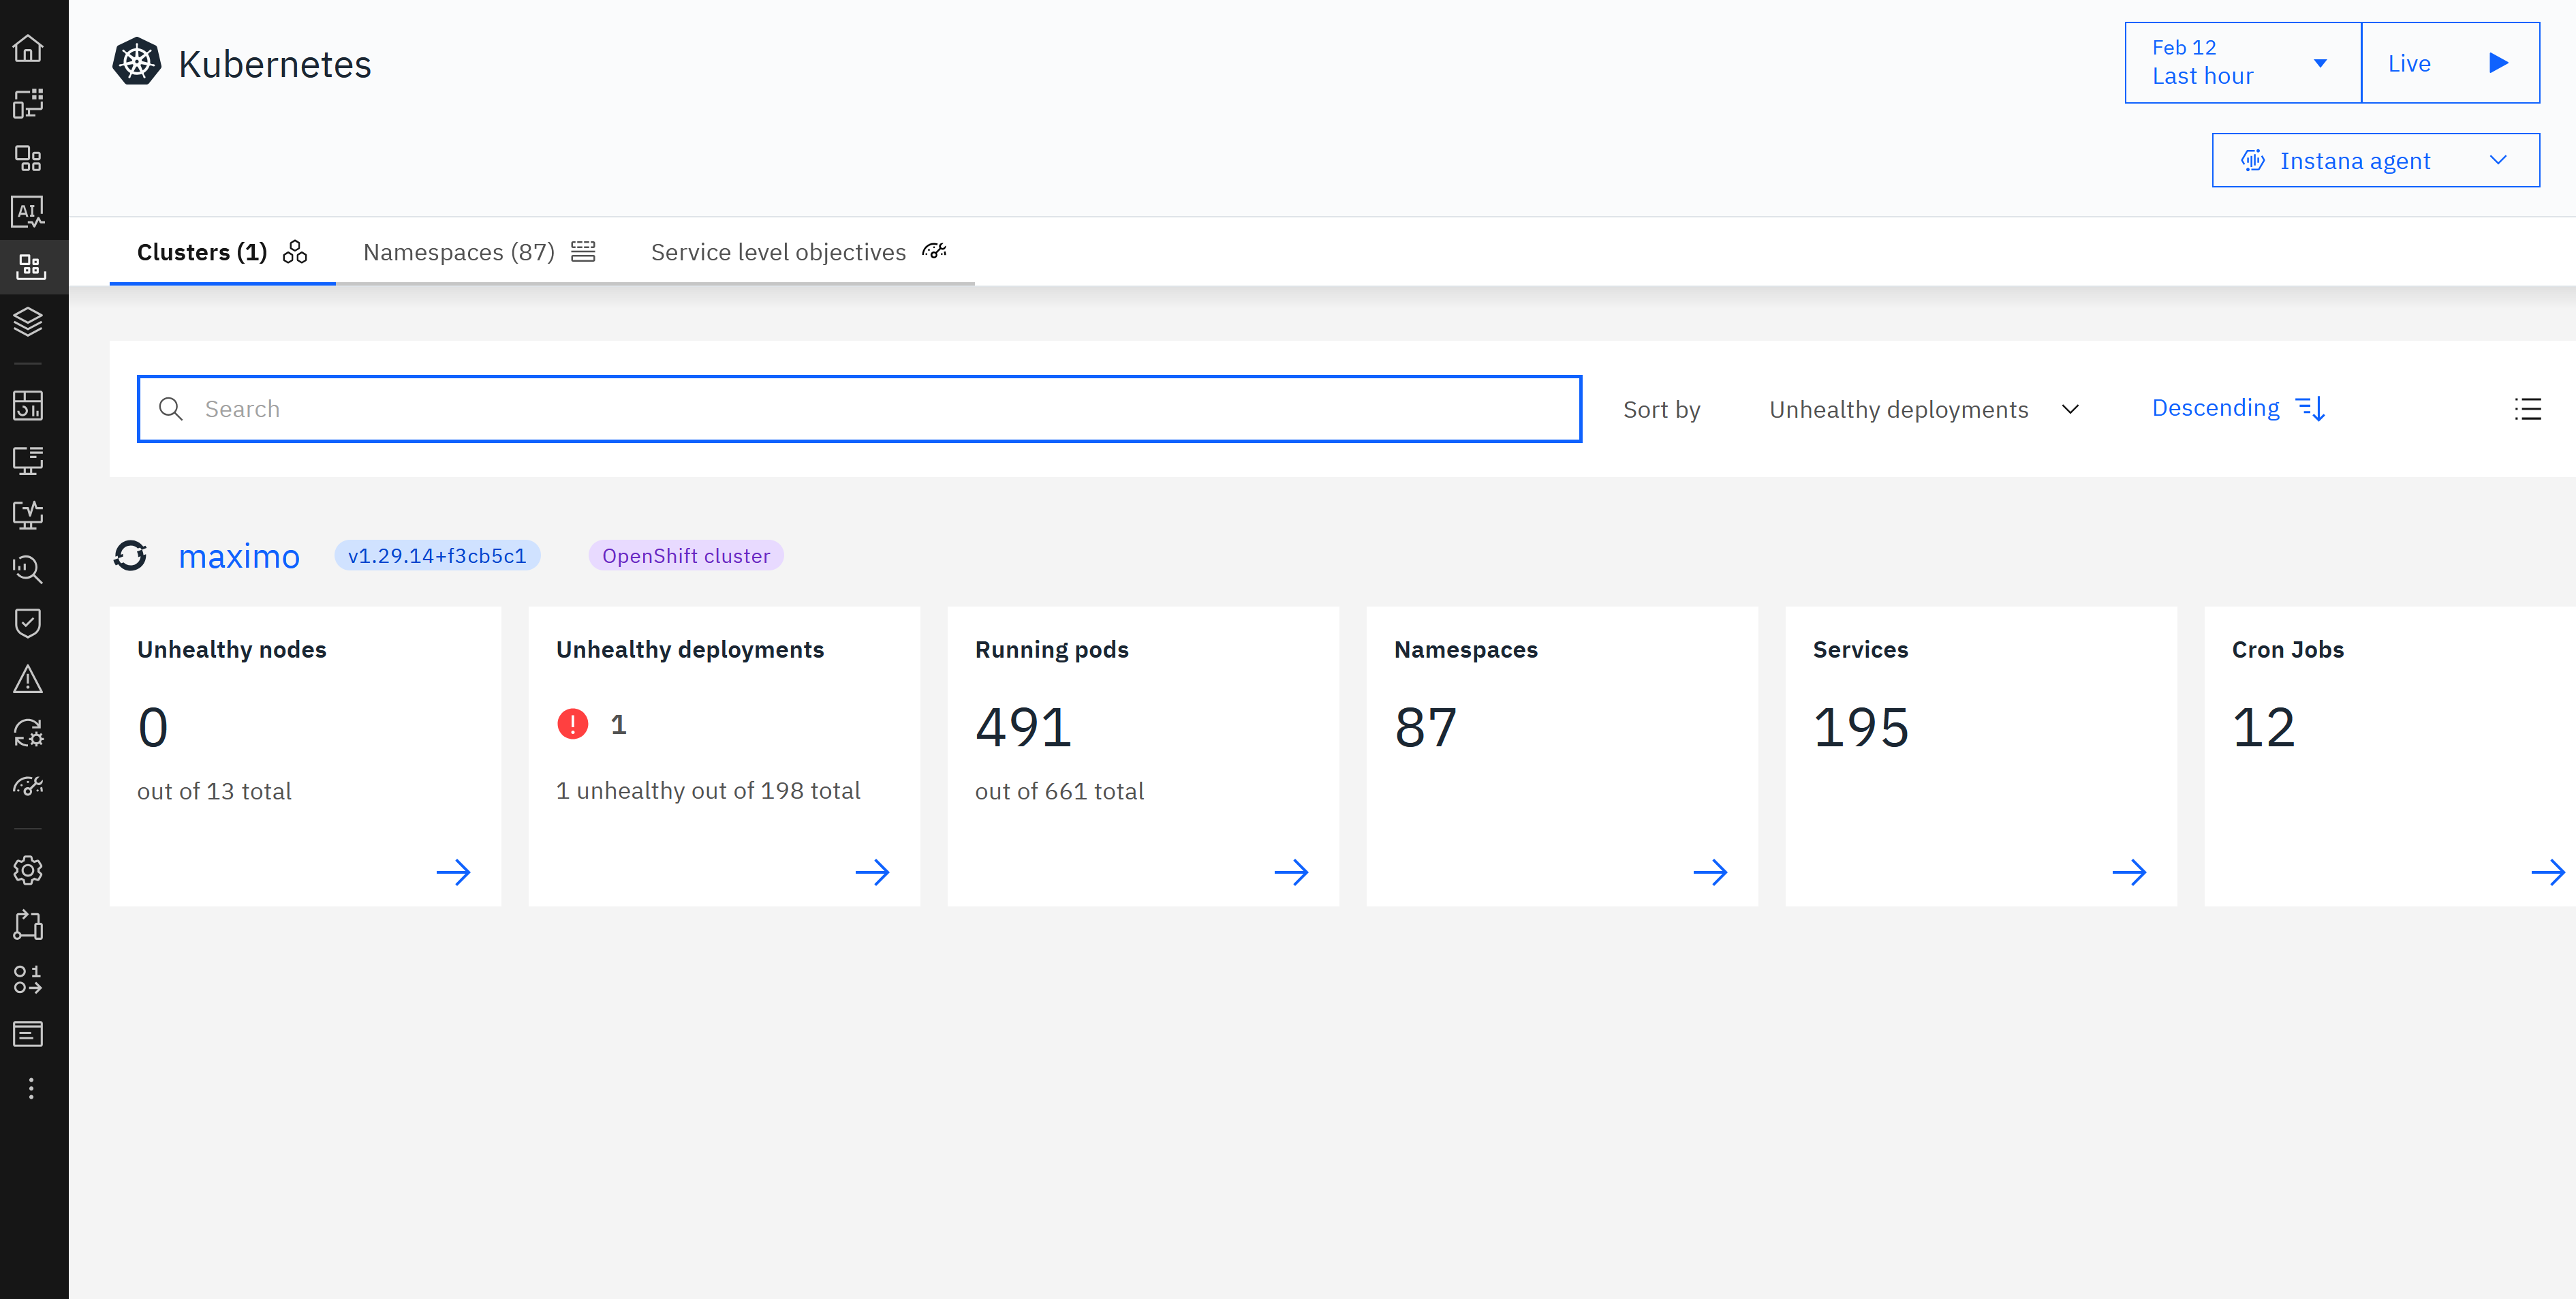2576x1299 pixels.
Task: Click the maximo cluster sync icon
Action: [130, 555]
